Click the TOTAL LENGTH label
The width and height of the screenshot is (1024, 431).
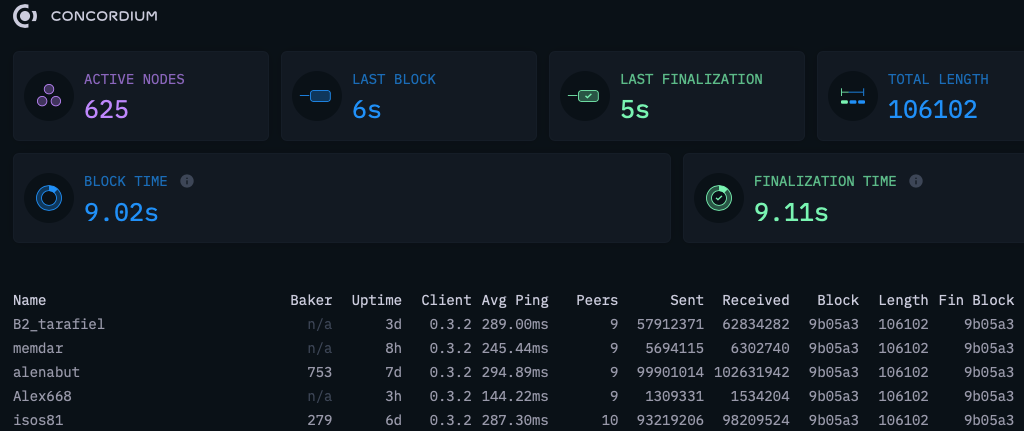point(938,80)
